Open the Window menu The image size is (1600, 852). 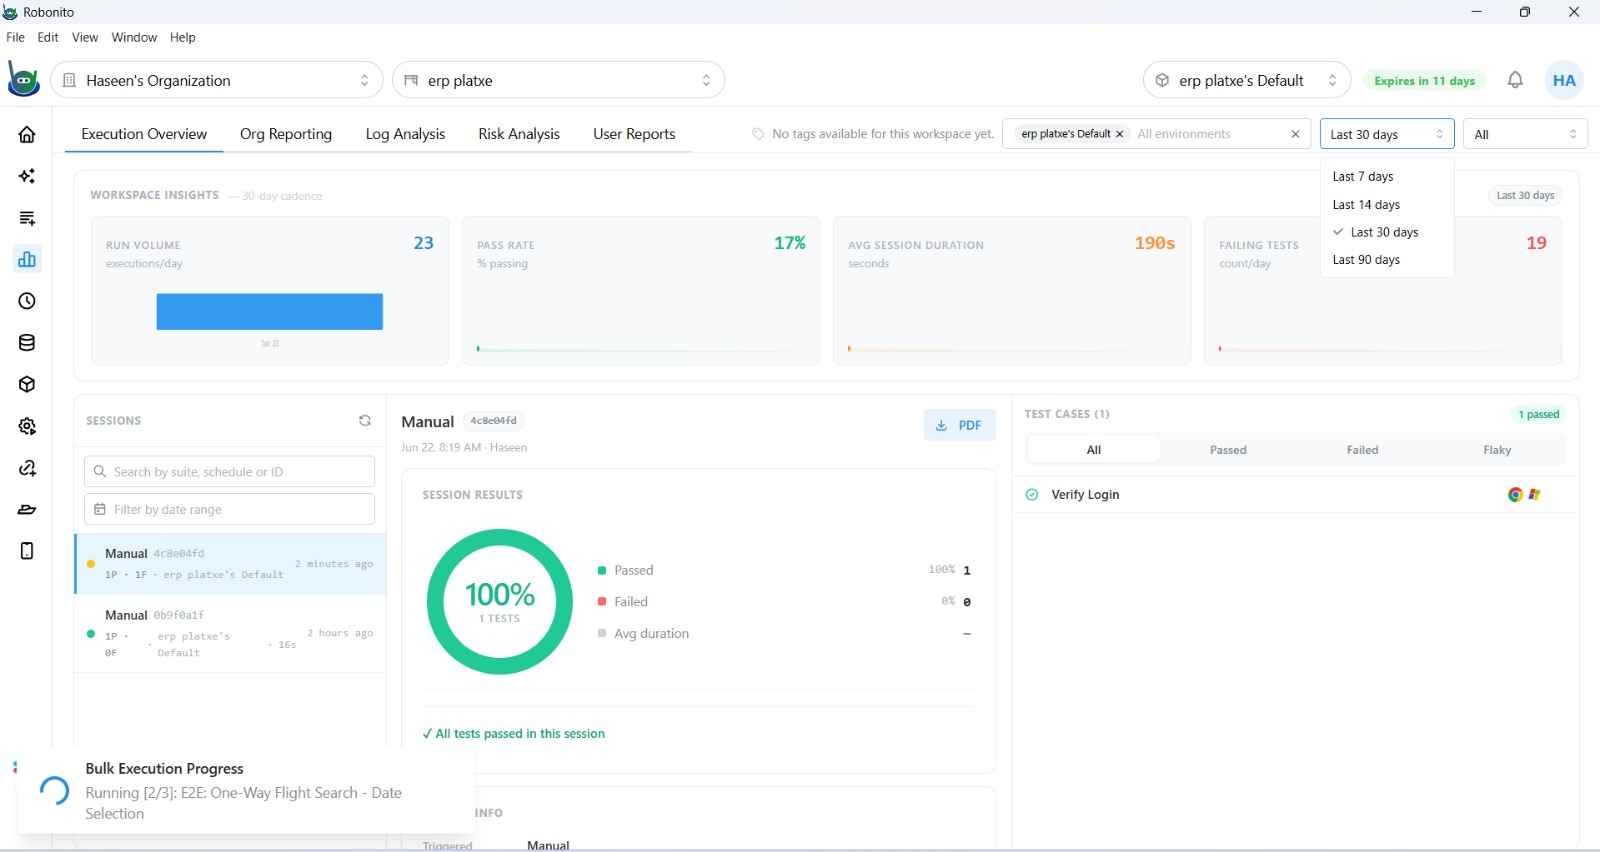tap(134, 37)
